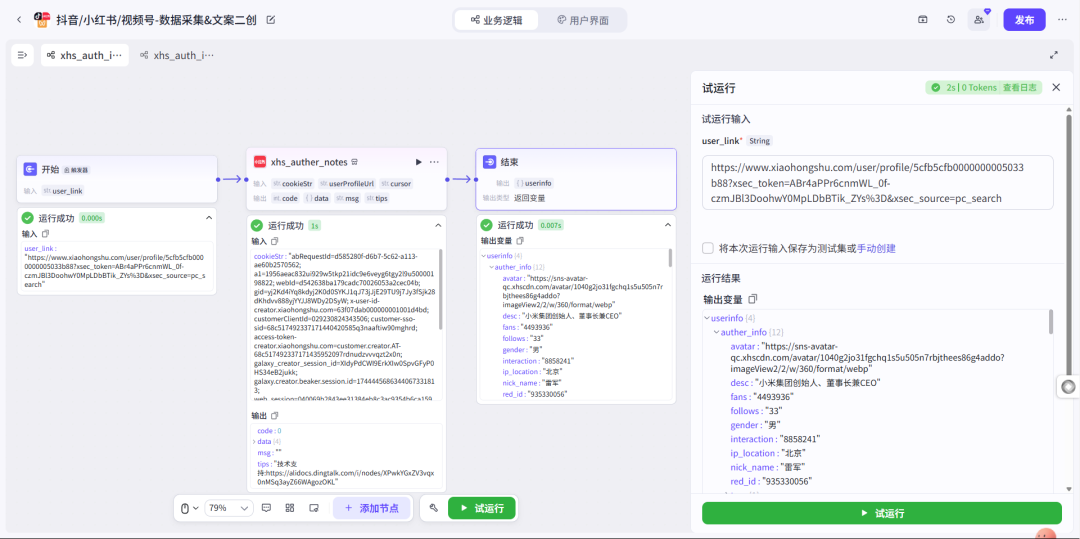Open the version history clock icon
The image size is (1080, 539).
(951, 19)
